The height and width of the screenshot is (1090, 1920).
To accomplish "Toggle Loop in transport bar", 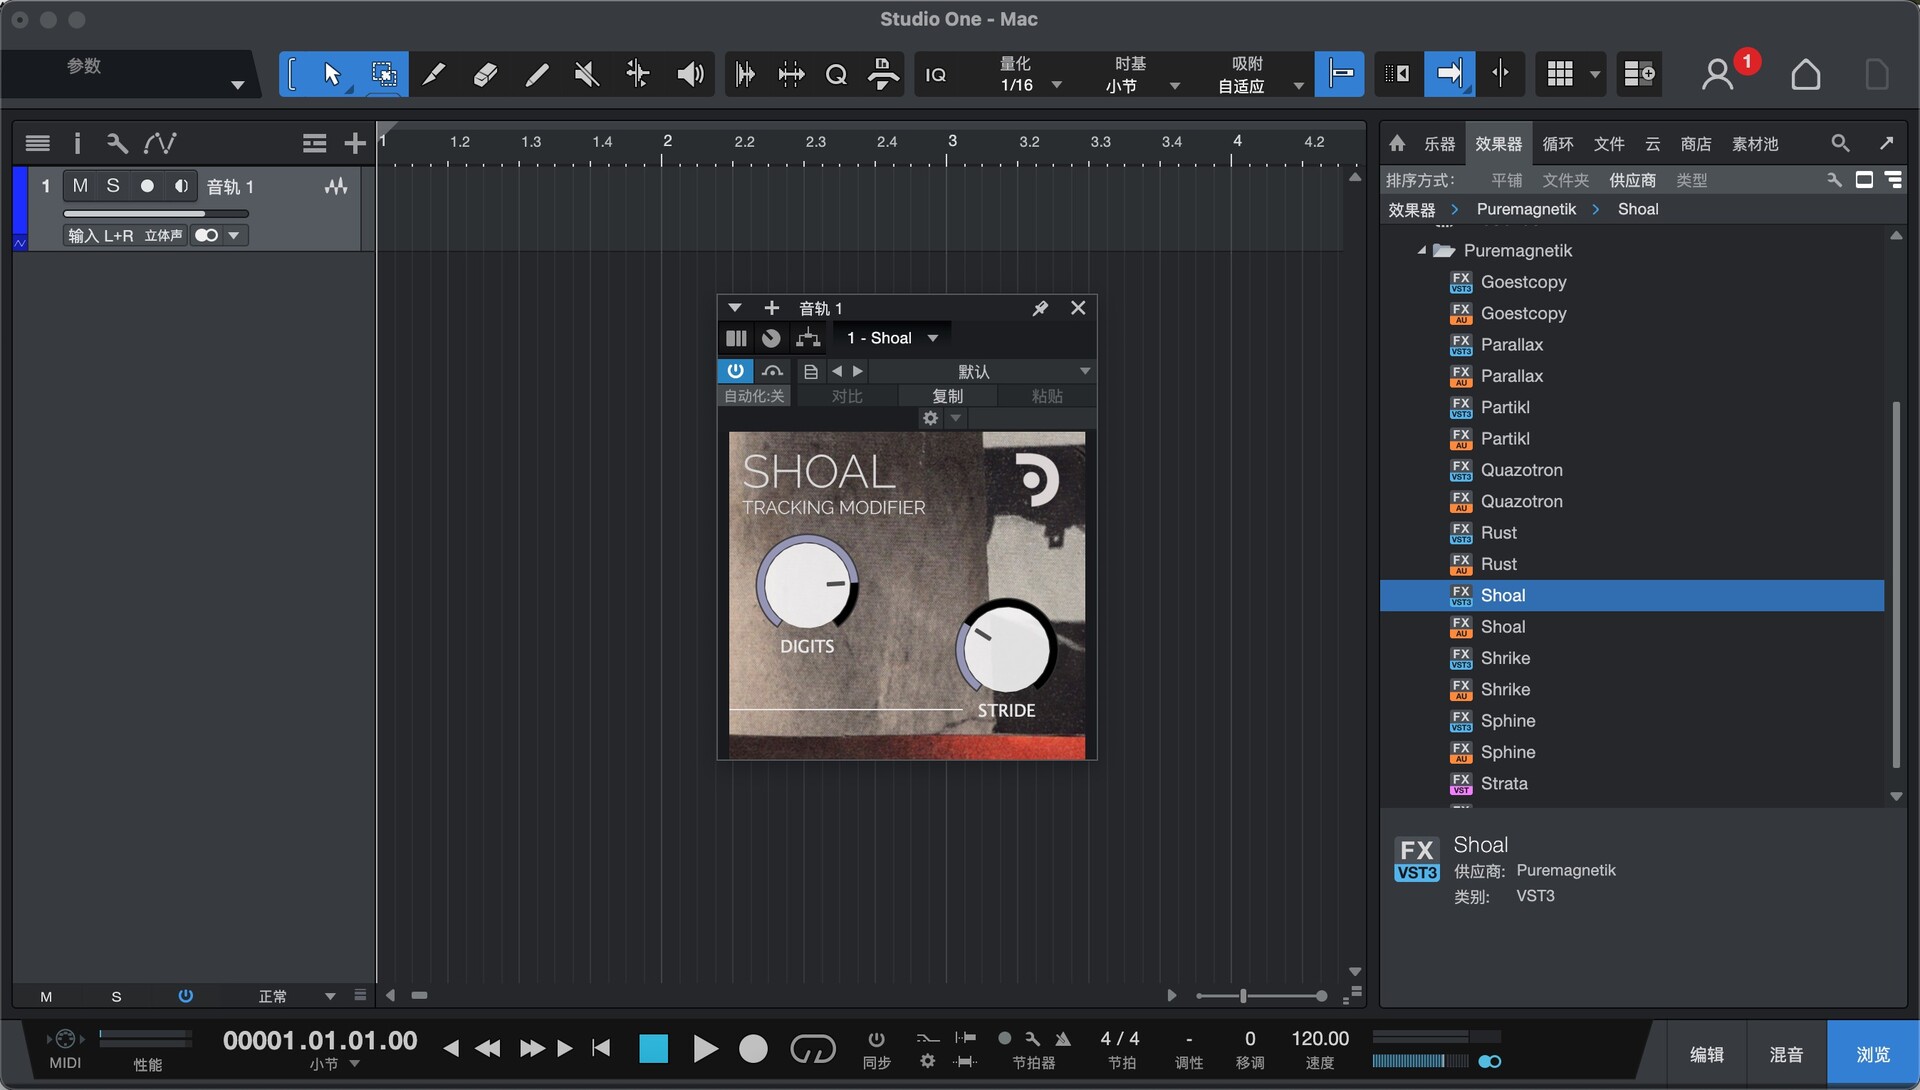I will pos(812,1049).
